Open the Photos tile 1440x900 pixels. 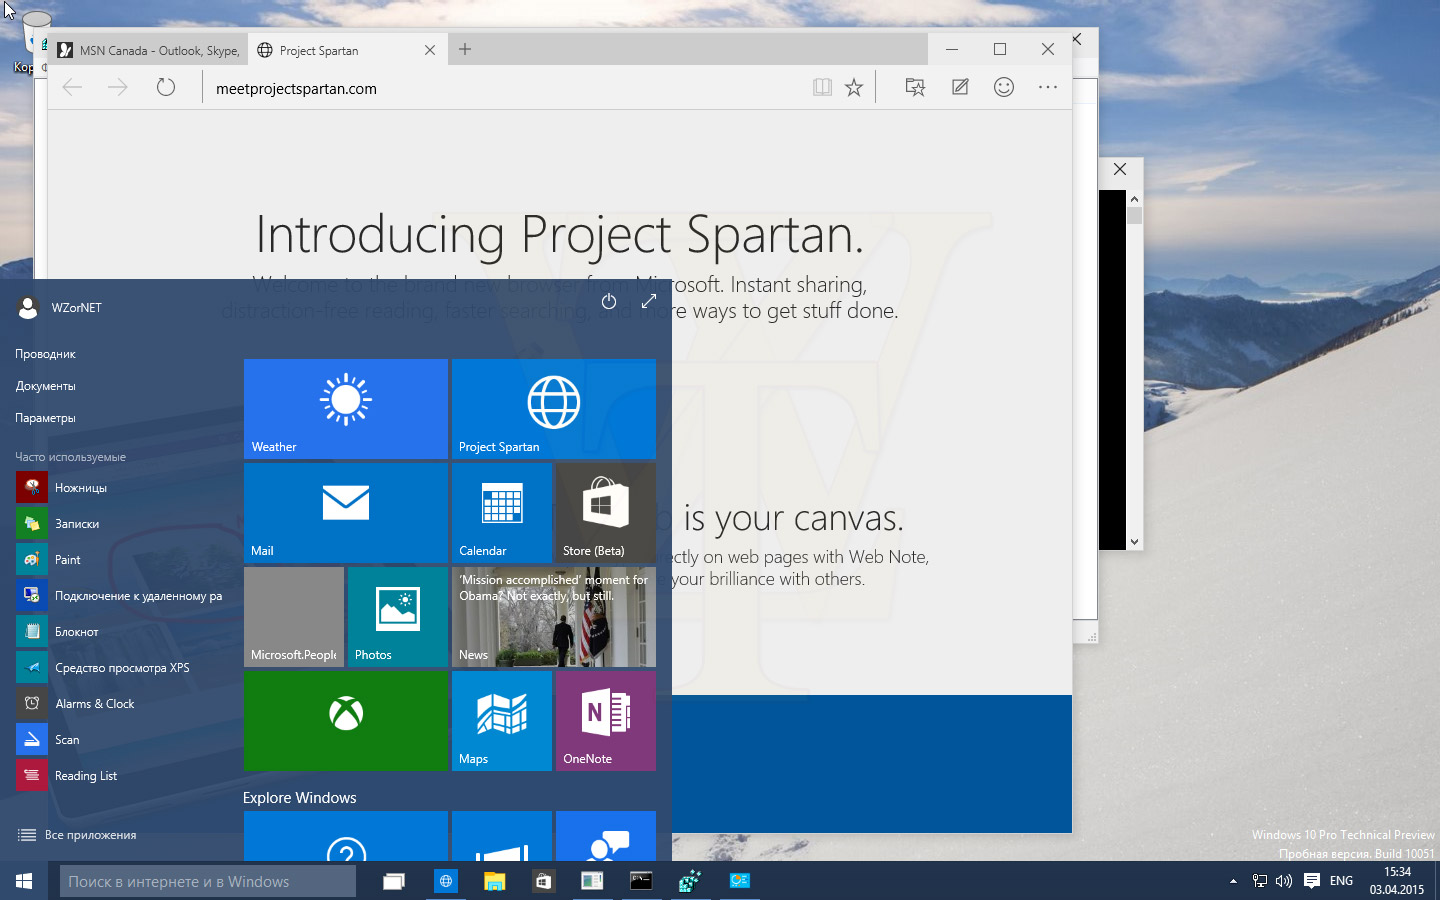pyautogui.click(x=398, y=617)
